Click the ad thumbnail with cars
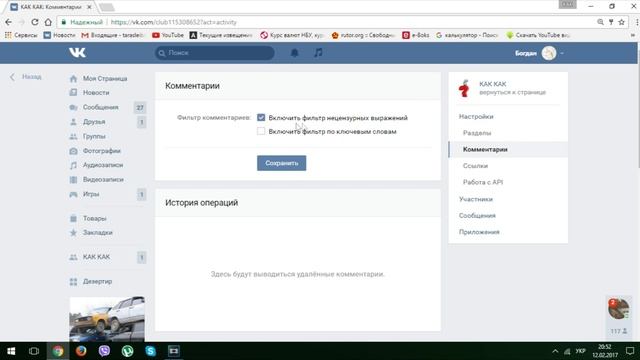Viewport: 640px width, 360px height. 107,319
